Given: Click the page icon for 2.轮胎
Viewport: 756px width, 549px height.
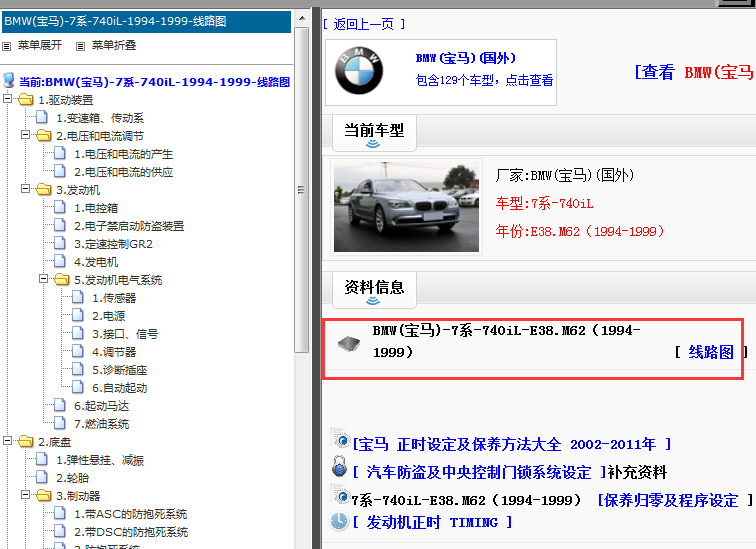Looking at the screenshot, I should (x=42, y=477).
